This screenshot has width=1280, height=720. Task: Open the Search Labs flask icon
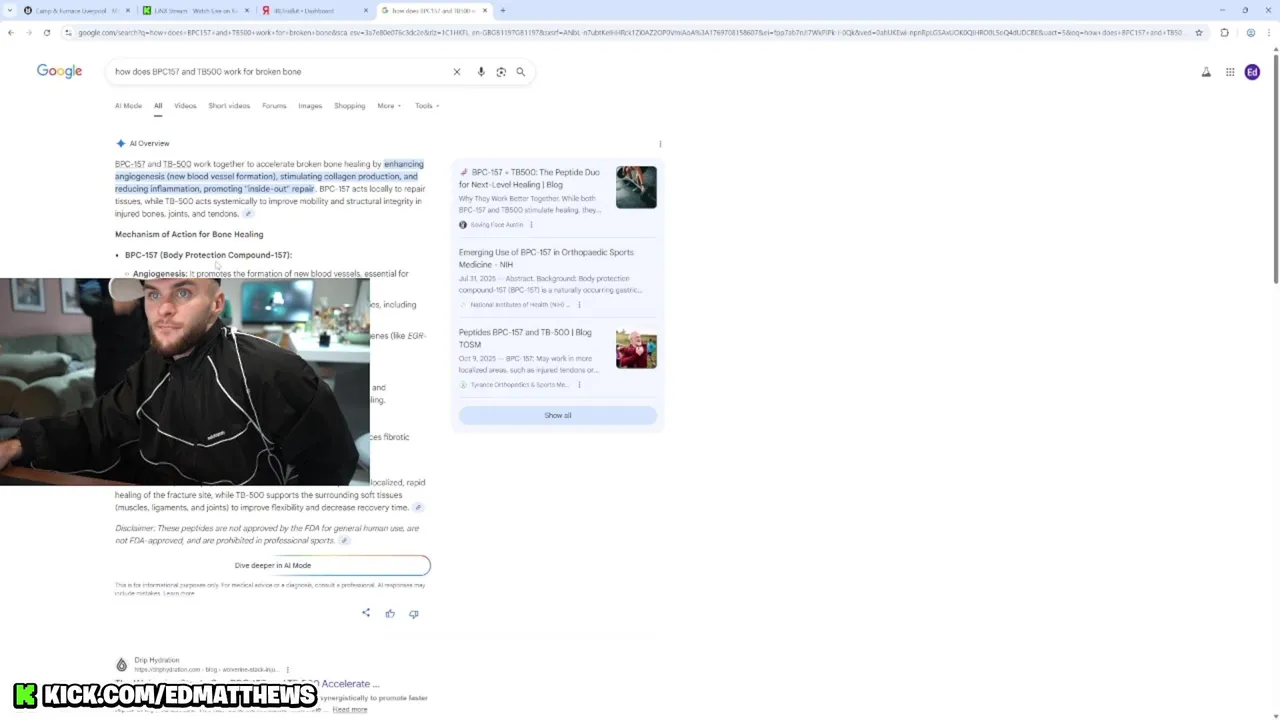[x=1206, y=72]
